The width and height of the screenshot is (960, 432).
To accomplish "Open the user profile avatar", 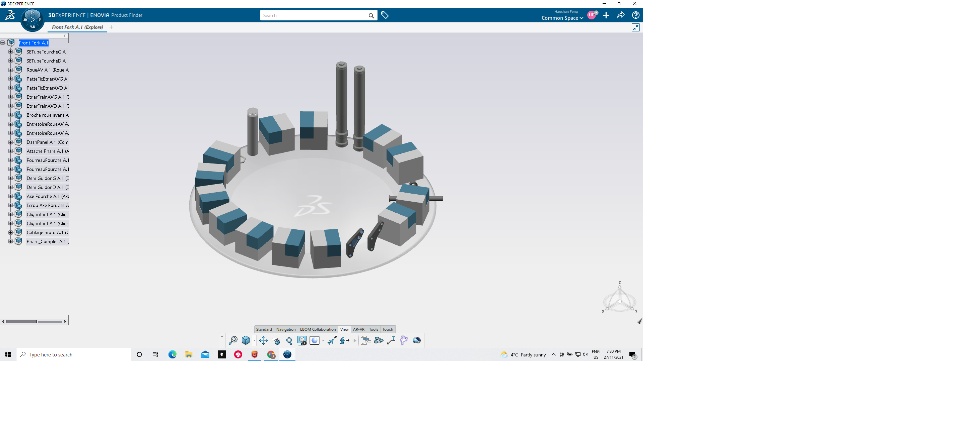I will point(591,15).
